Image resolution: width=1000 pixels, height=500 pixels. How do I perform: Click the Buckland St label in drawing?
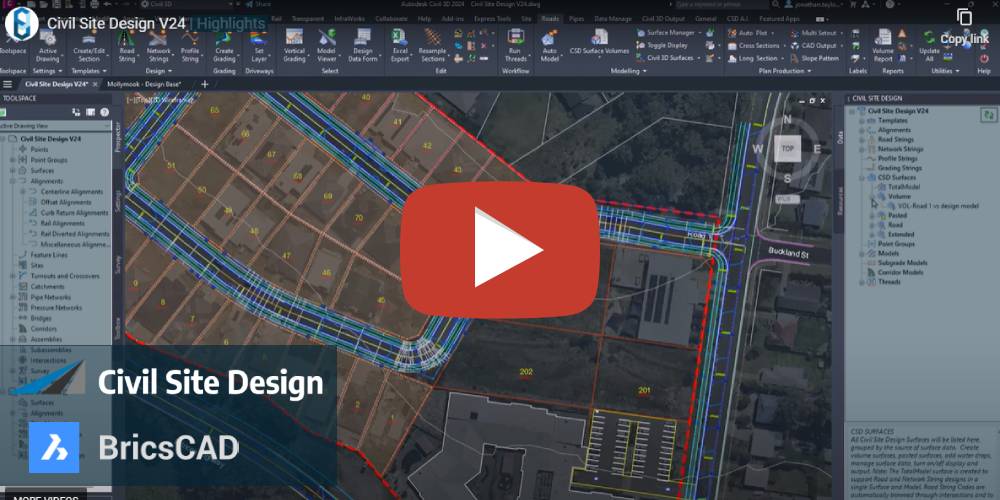[788, 251]
